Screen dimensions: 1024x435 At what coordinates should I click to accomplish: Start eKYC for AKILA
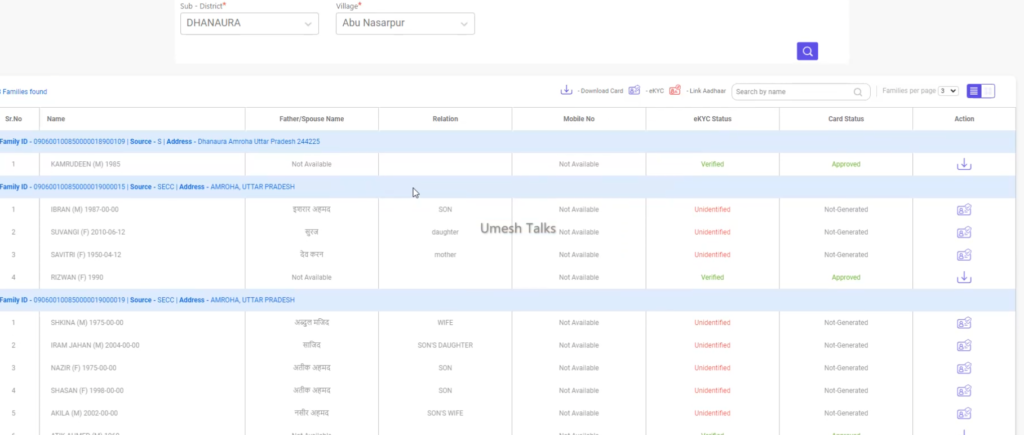point(964,413)
